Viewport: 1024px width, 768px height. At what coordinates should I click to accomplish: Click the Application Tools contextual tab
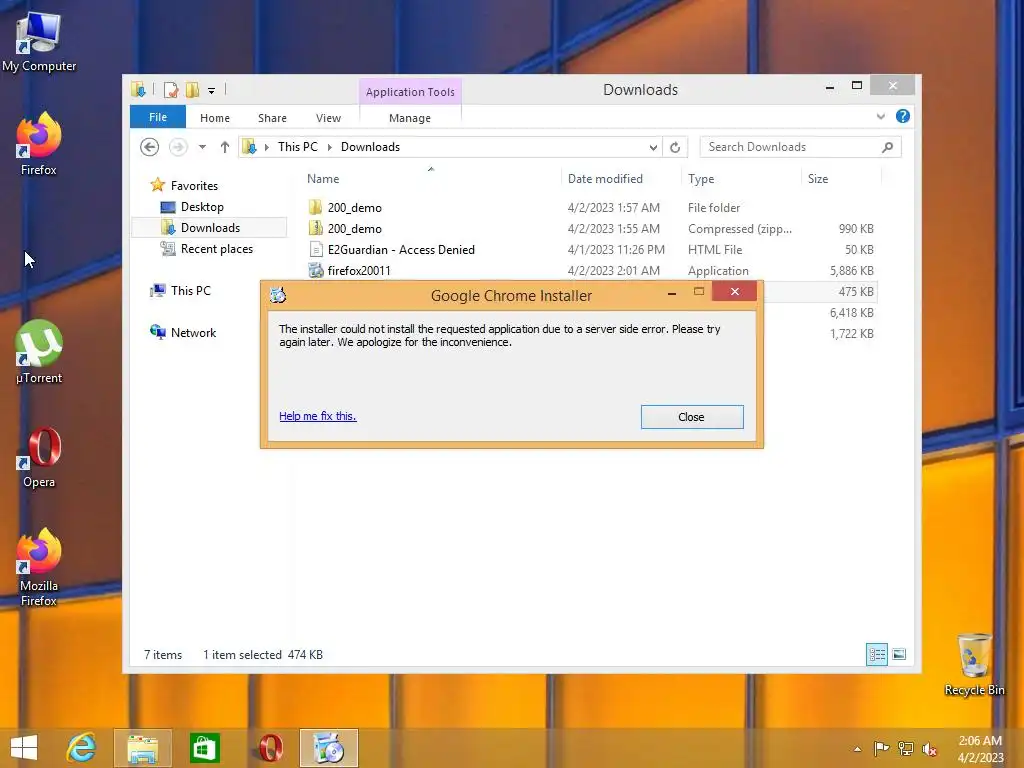pos(410,91)
